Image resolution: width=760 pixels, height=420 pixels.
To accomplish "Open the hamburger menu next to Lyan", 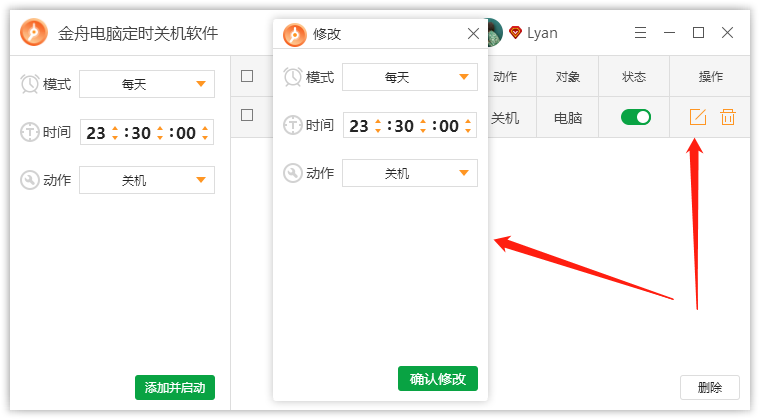I will (x=640, y=32).
